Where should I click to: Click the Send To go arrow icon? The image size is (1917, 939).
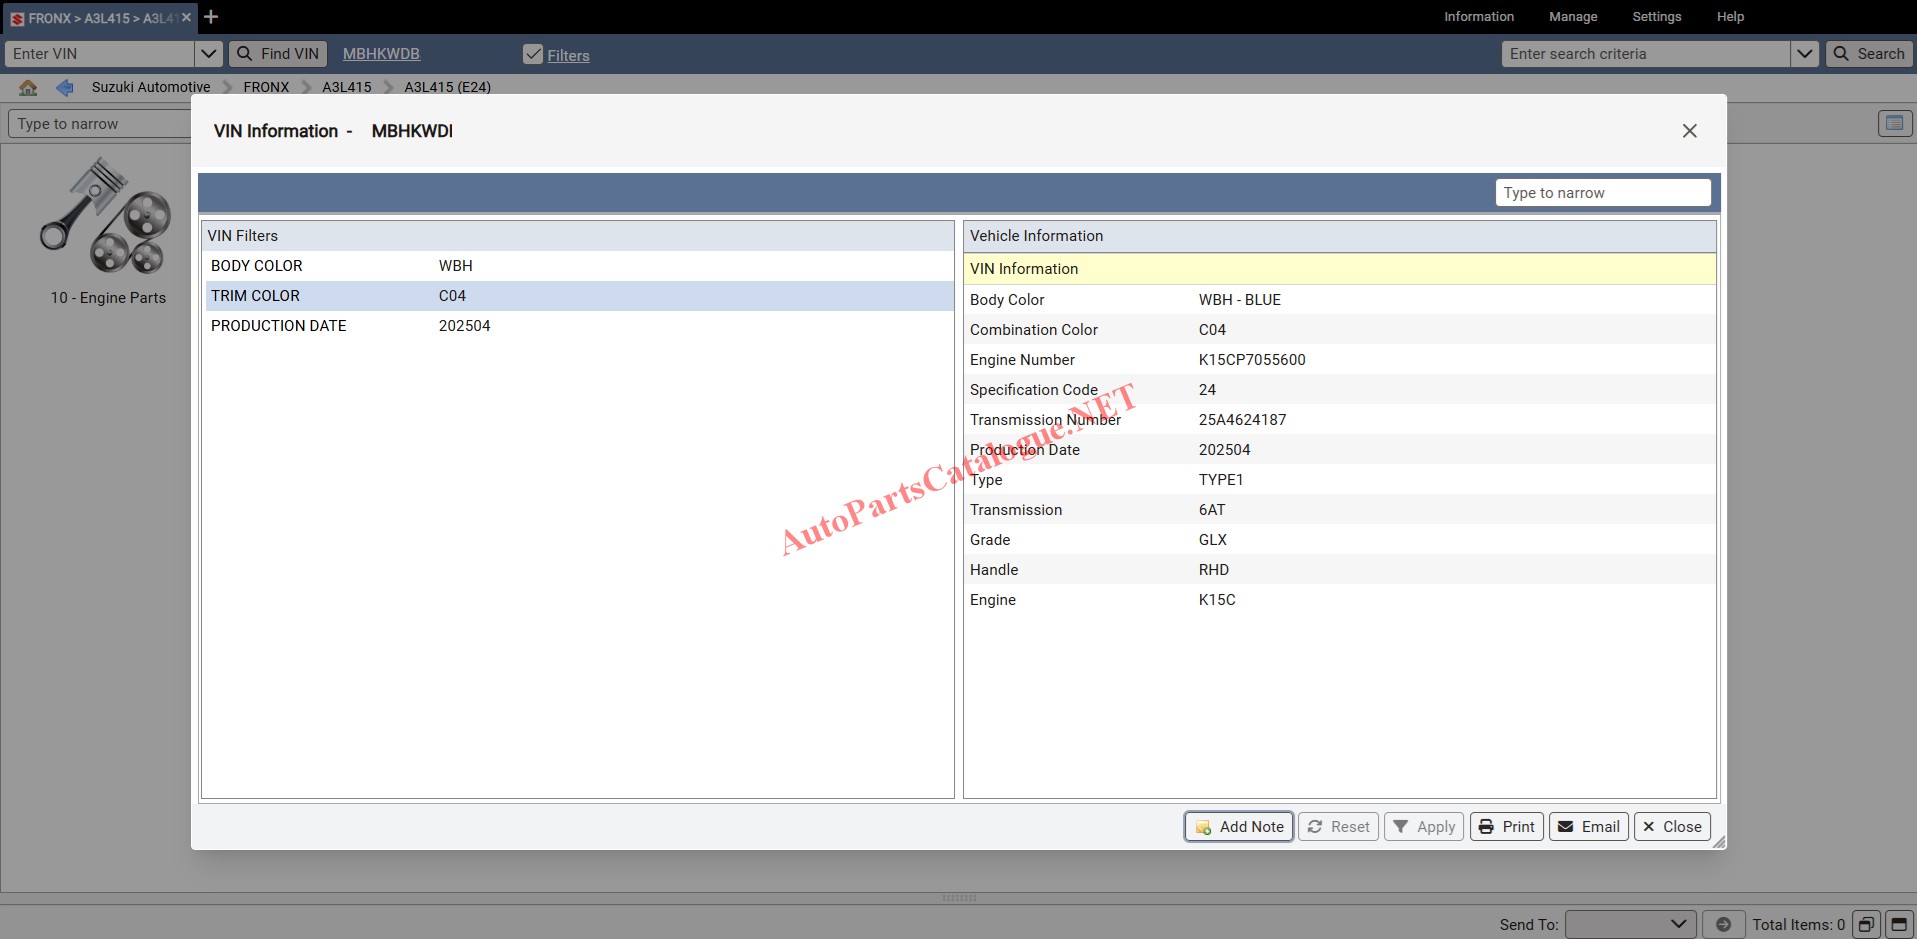(x=1723, y=924)
